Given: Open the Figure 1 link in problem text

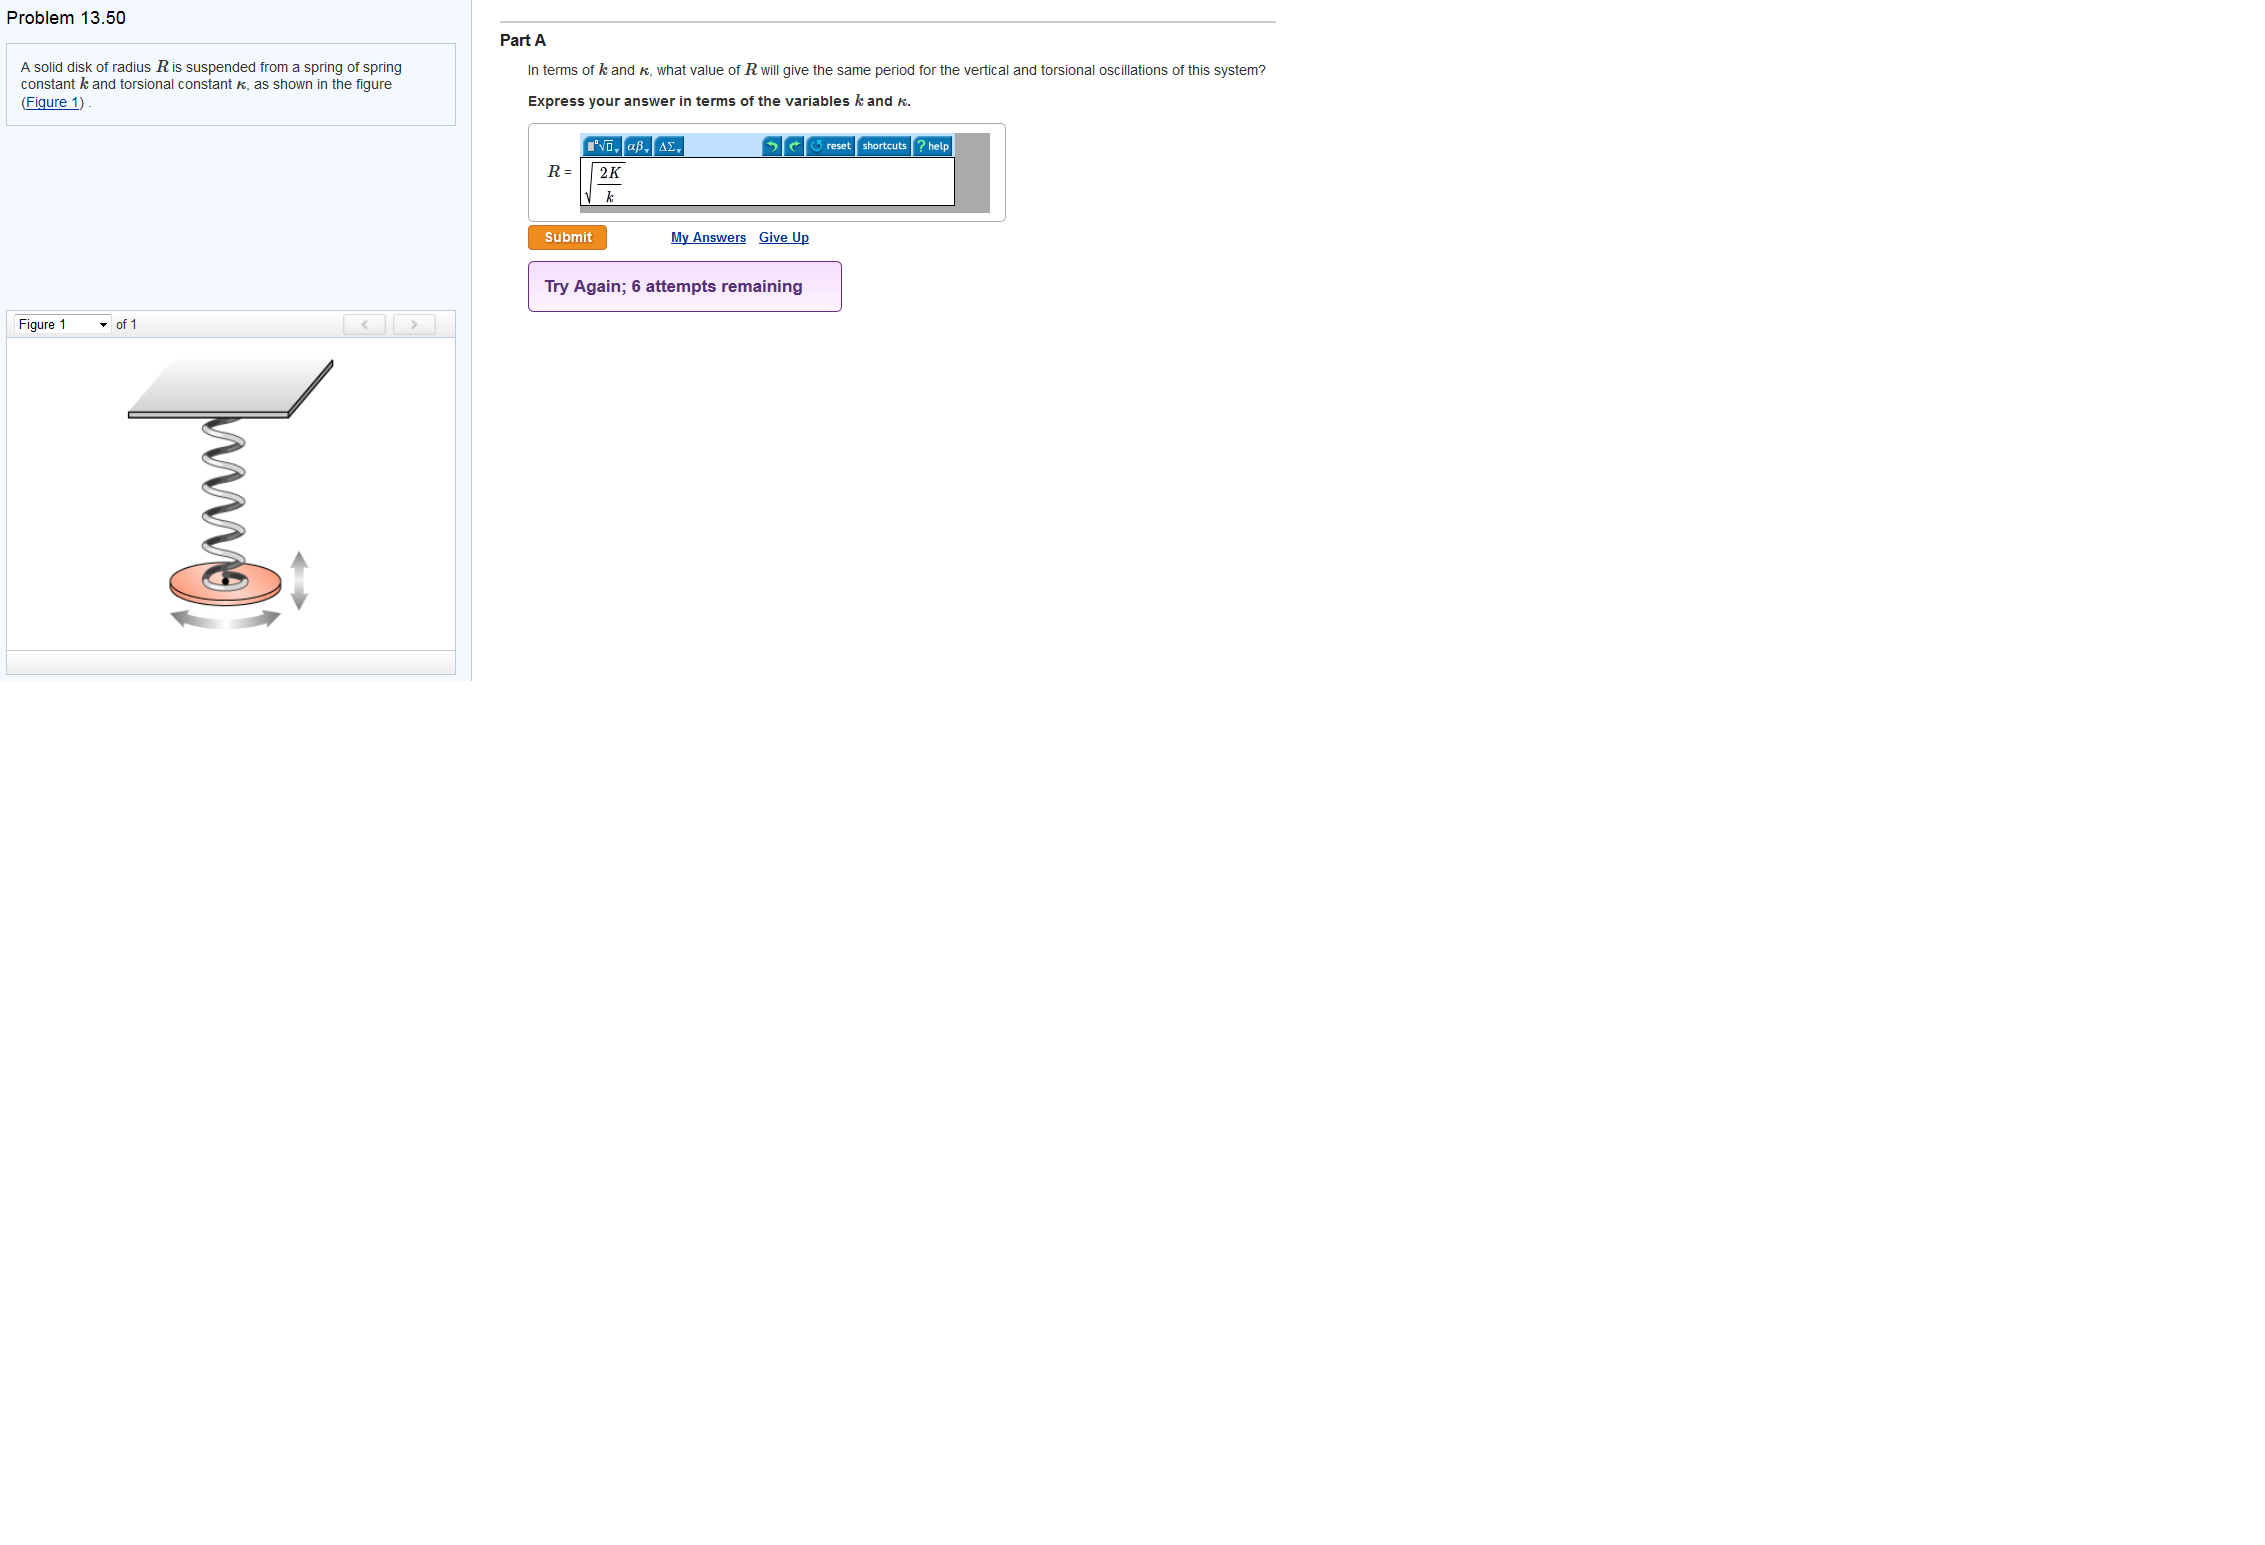Looking at the screenshot, I should [x=52, y=102].
